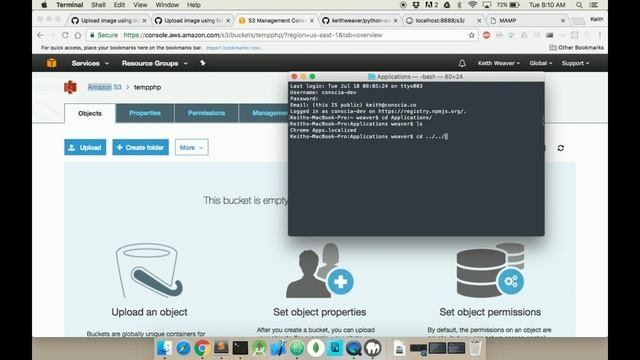
Task: Open Sublime Text from the dock
Action: [221, 348]
